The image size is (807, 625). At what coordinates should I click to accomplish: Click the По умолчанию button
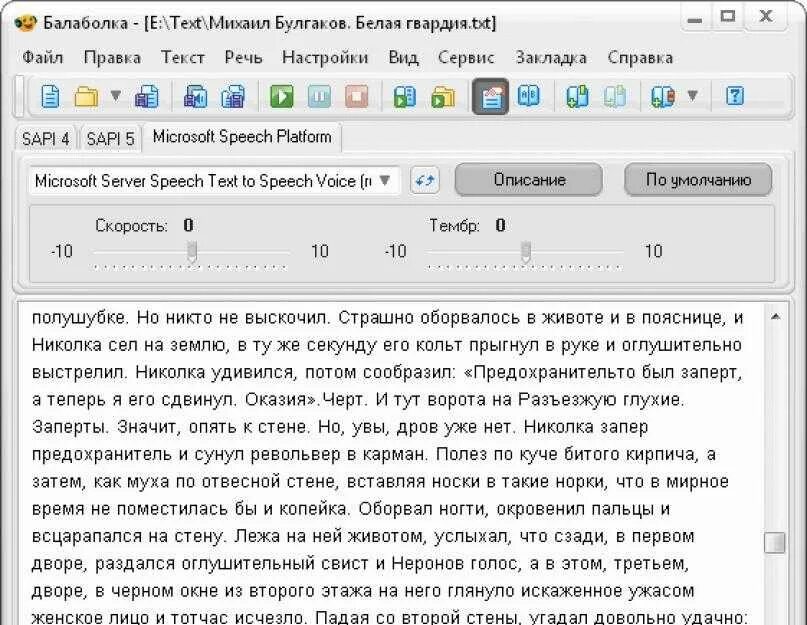pos(698,180)
